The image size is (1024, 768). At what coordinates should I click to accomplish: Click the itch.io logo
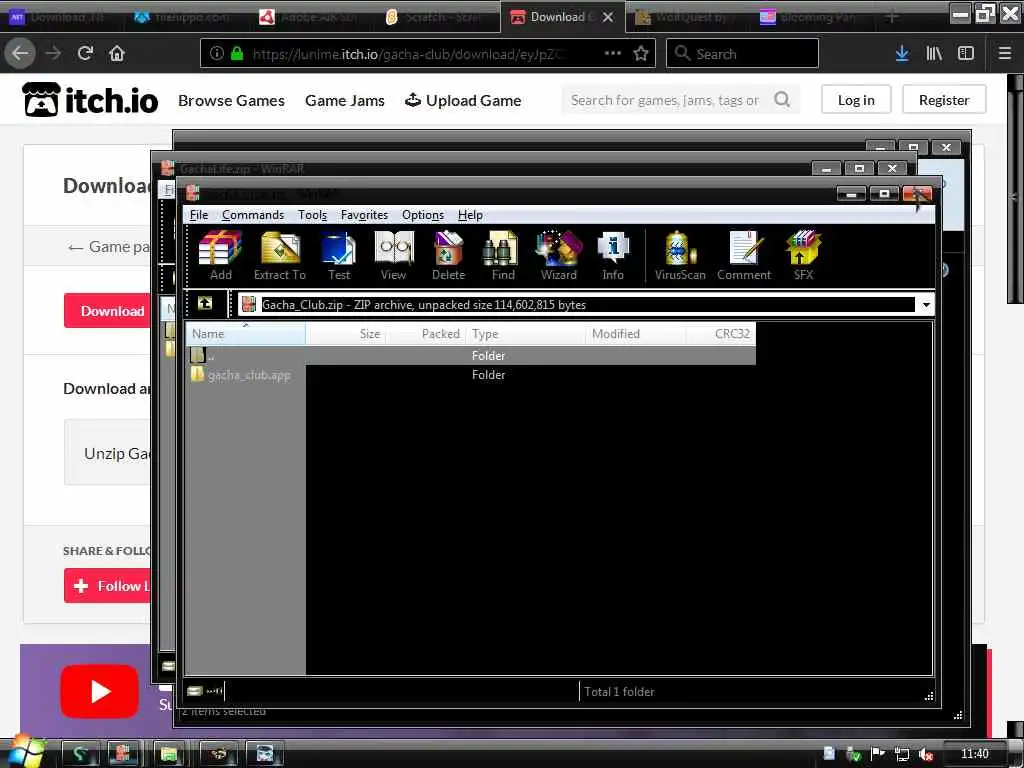click(x=90, y=100)
